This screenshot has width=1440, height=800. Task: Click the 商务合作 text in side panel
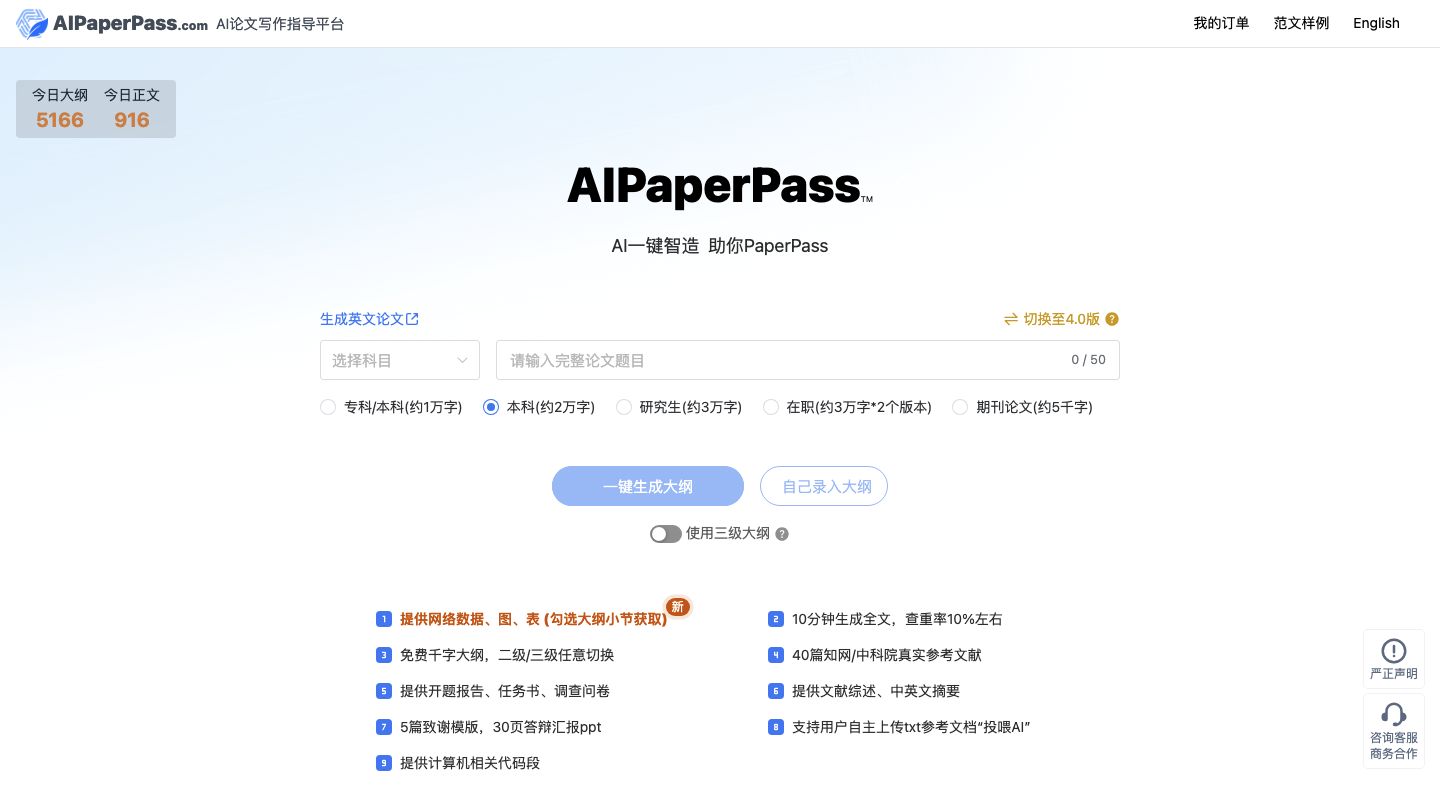[x=1393, y=754]
